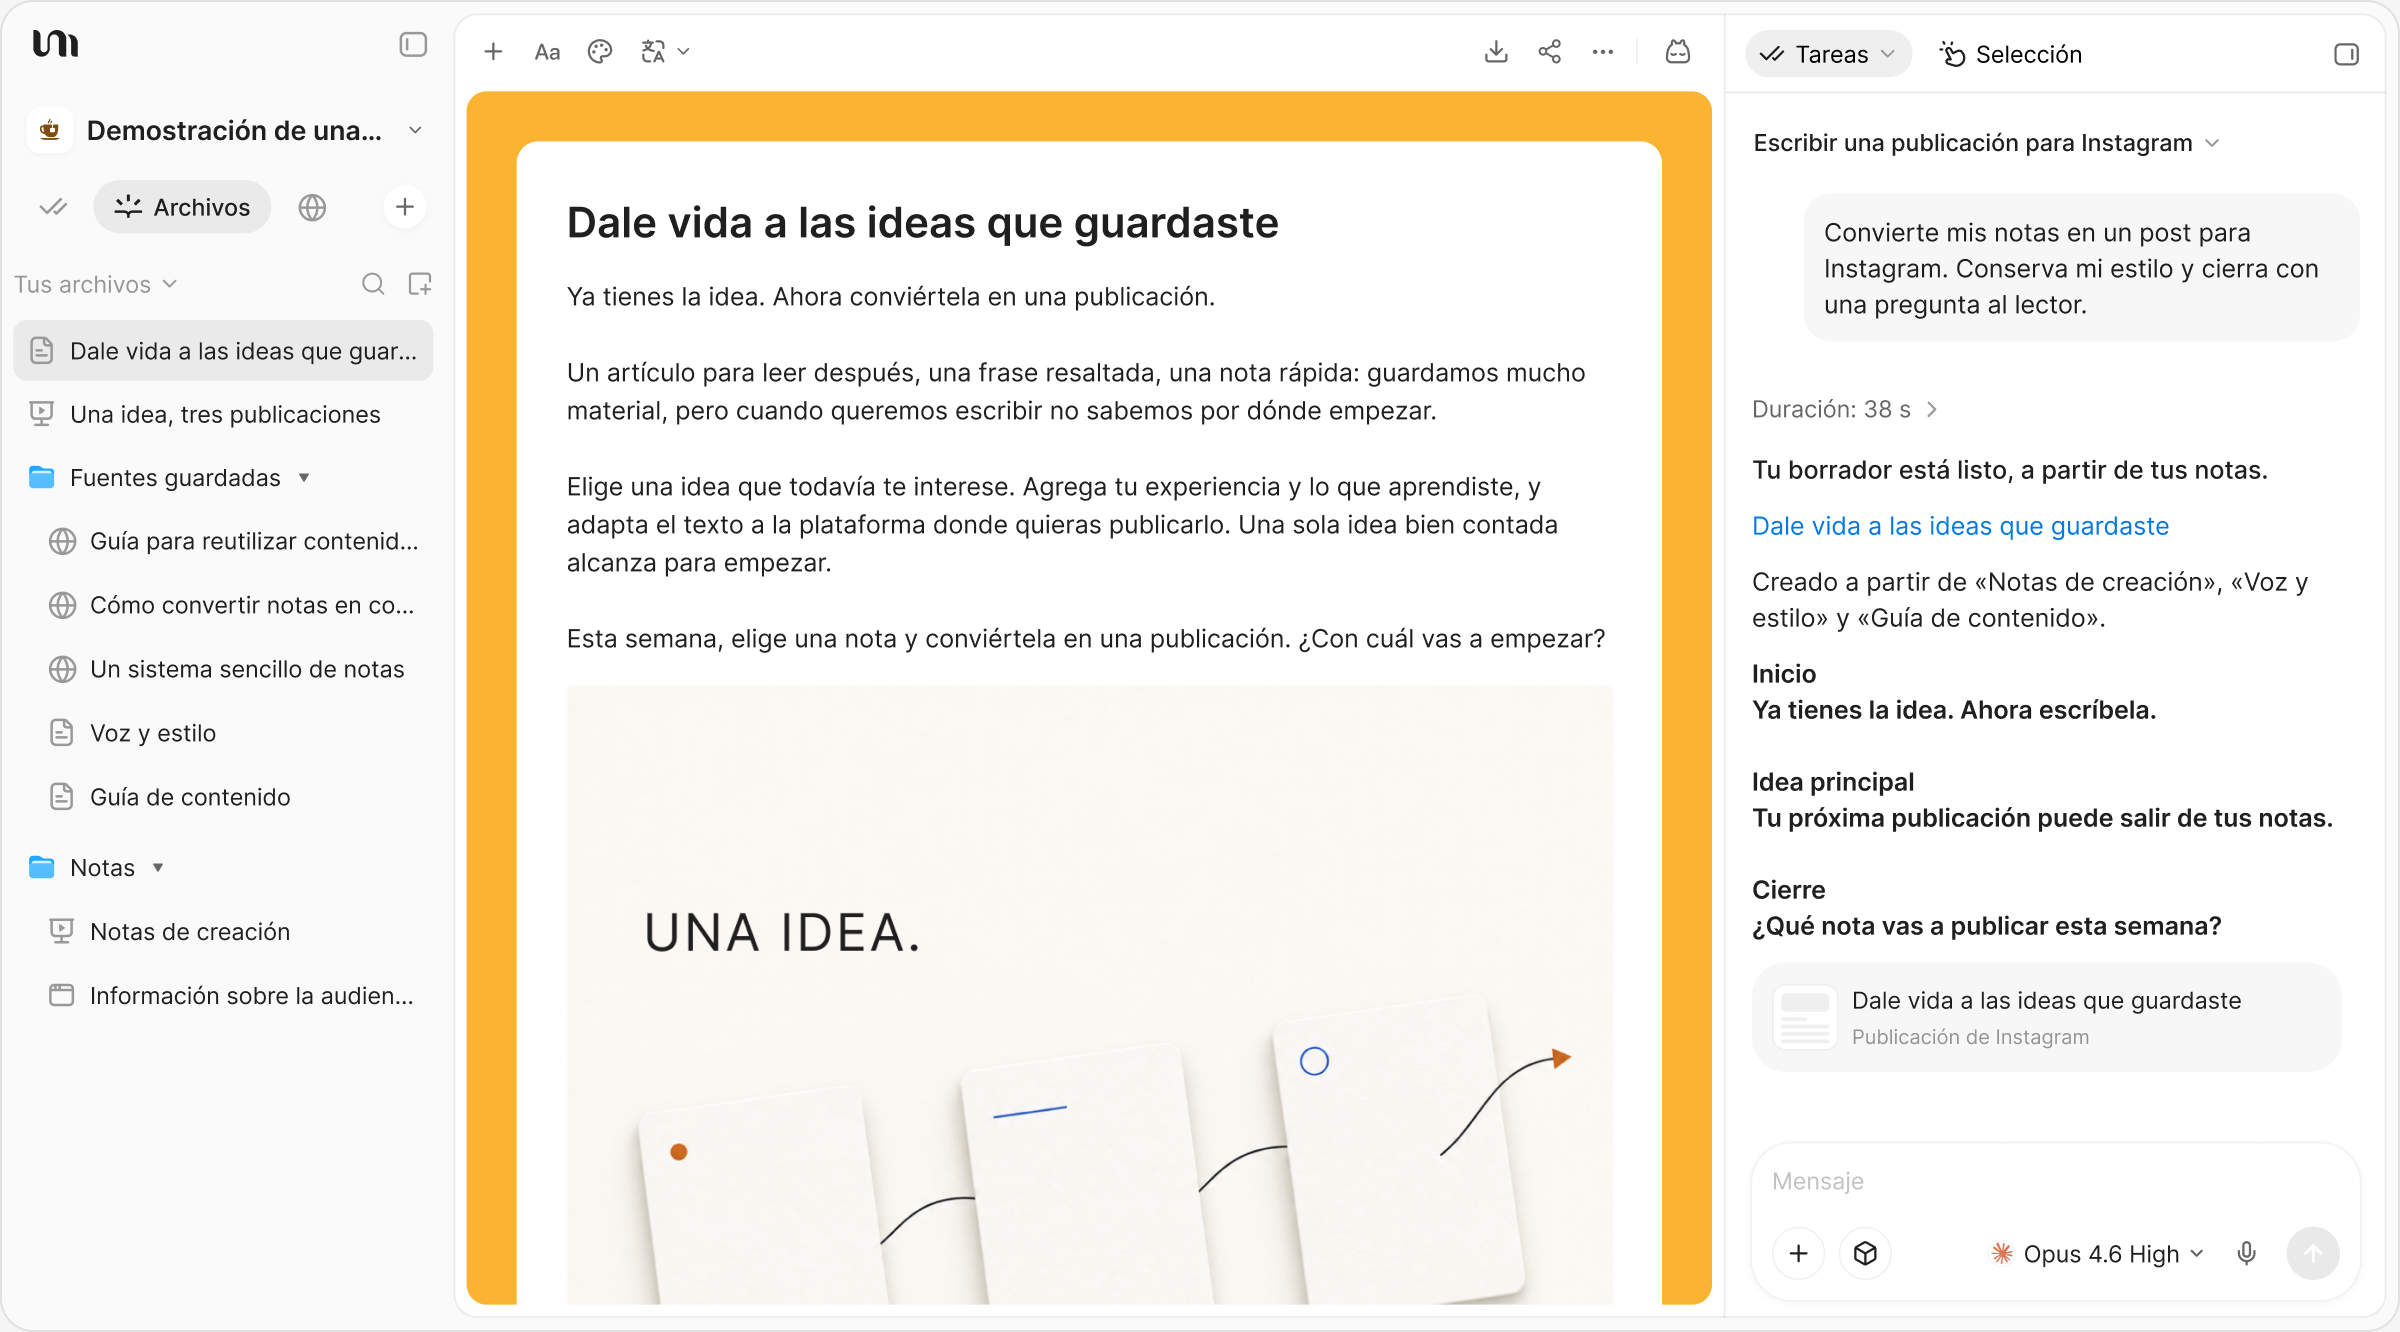
Task: Open the translate language dropdown
Action: click(665, 52)
